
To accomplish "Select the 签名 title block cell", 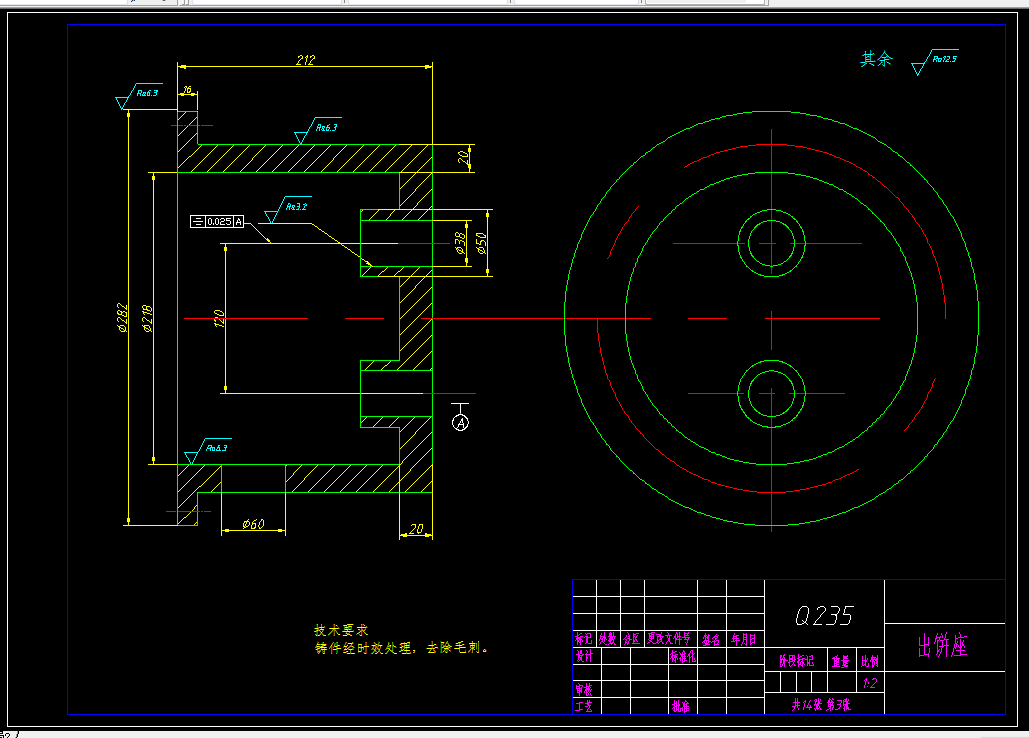I will click(711, 639).
